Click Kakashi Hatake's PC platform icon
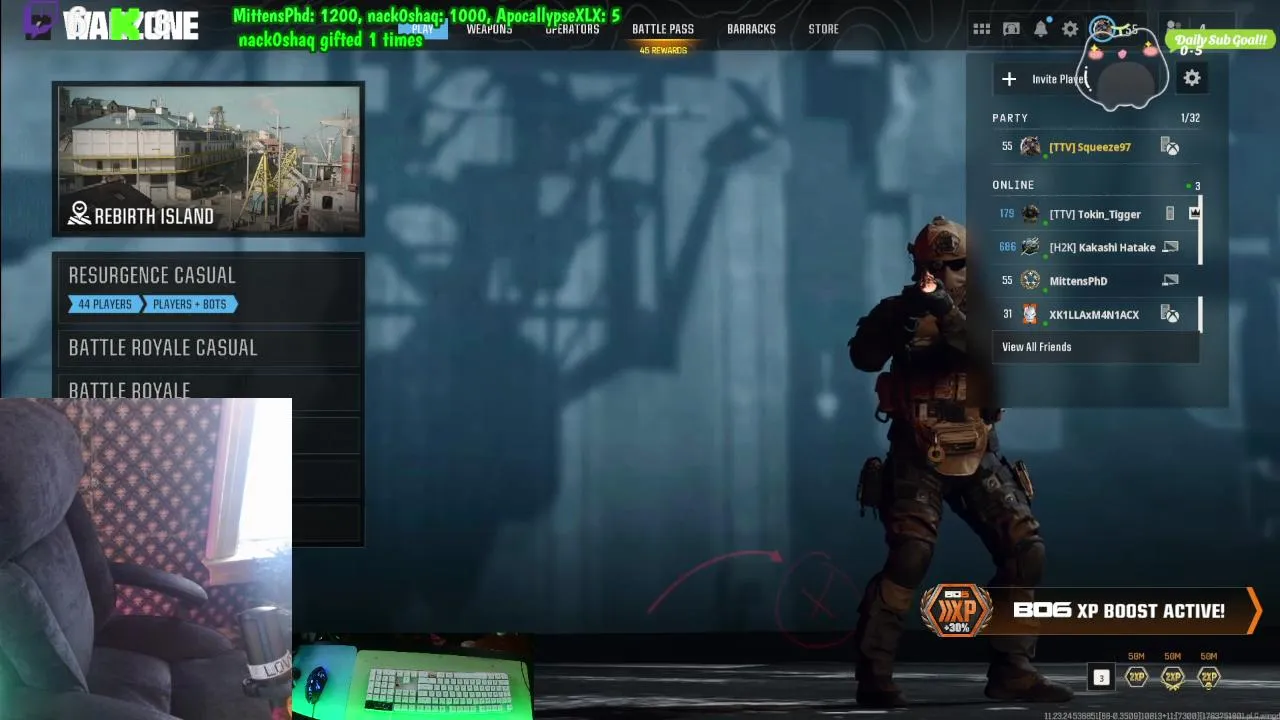The image size is (1280, 720). pyautogui.click(x=1170, y=247)
